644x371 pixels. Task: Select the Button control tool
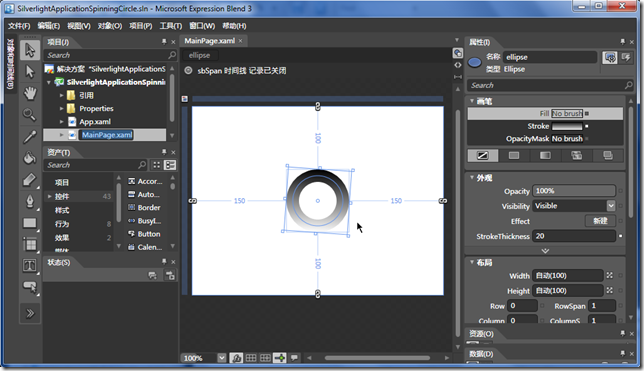30,286
